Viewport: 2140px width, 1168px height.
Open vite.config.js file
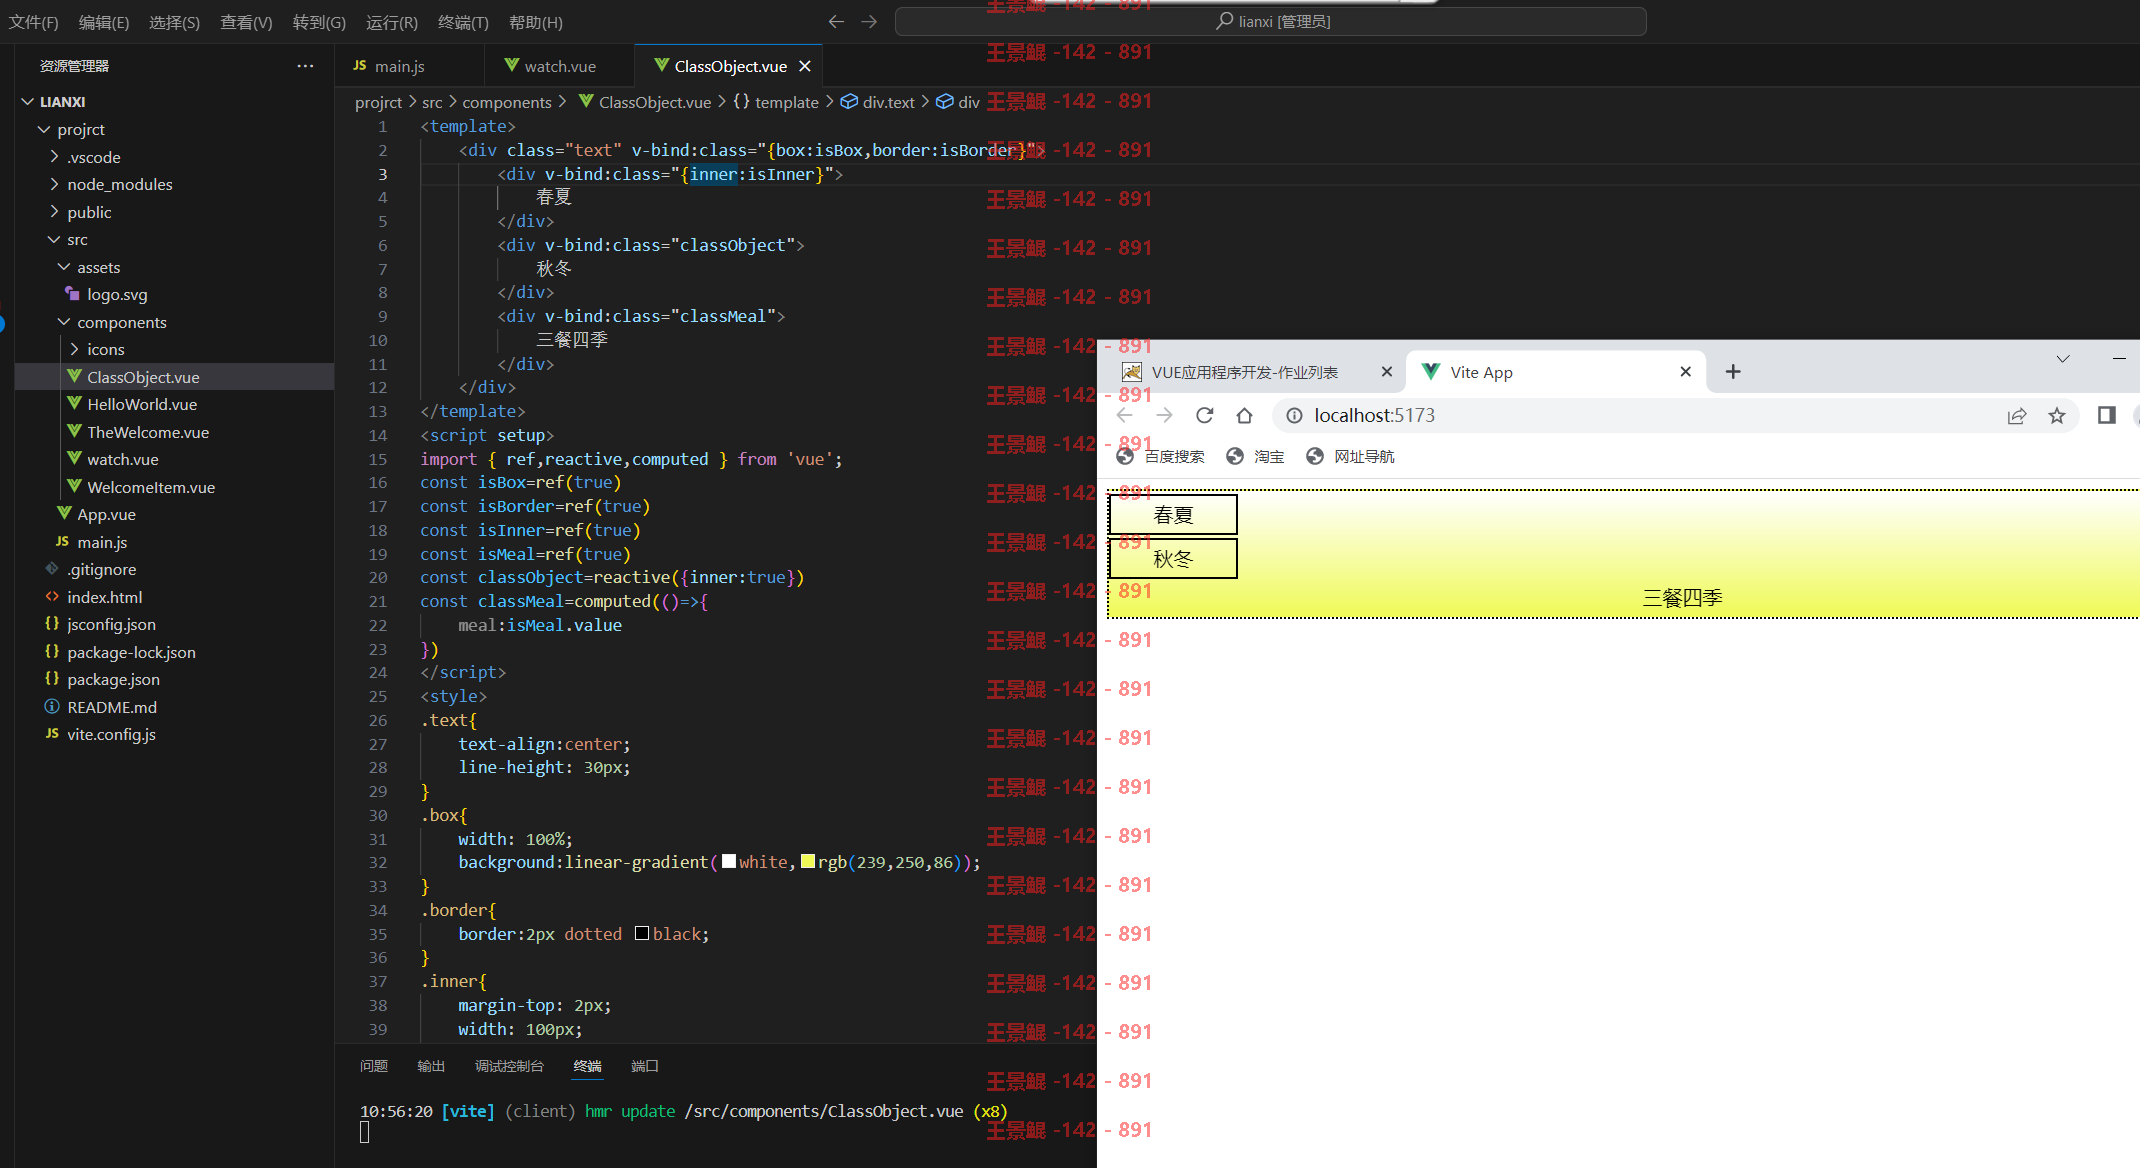coord(111,734)
